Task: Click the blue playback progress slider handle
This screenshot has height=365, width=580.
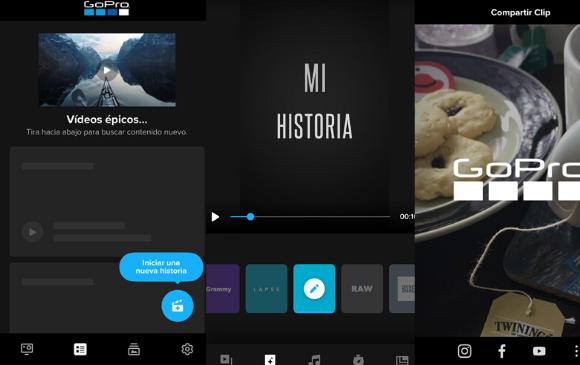Action: click(x=250, y=217)
